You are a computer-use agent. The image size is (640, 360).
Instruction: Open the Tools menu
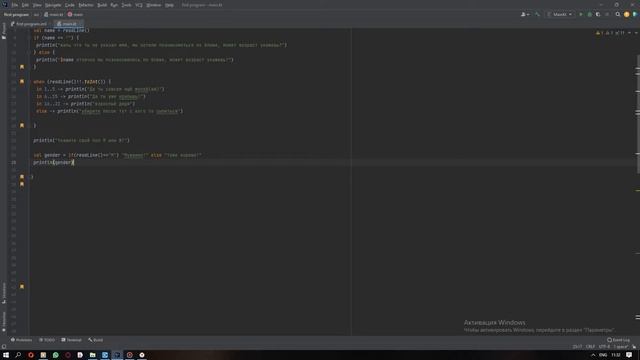[127, 5]
